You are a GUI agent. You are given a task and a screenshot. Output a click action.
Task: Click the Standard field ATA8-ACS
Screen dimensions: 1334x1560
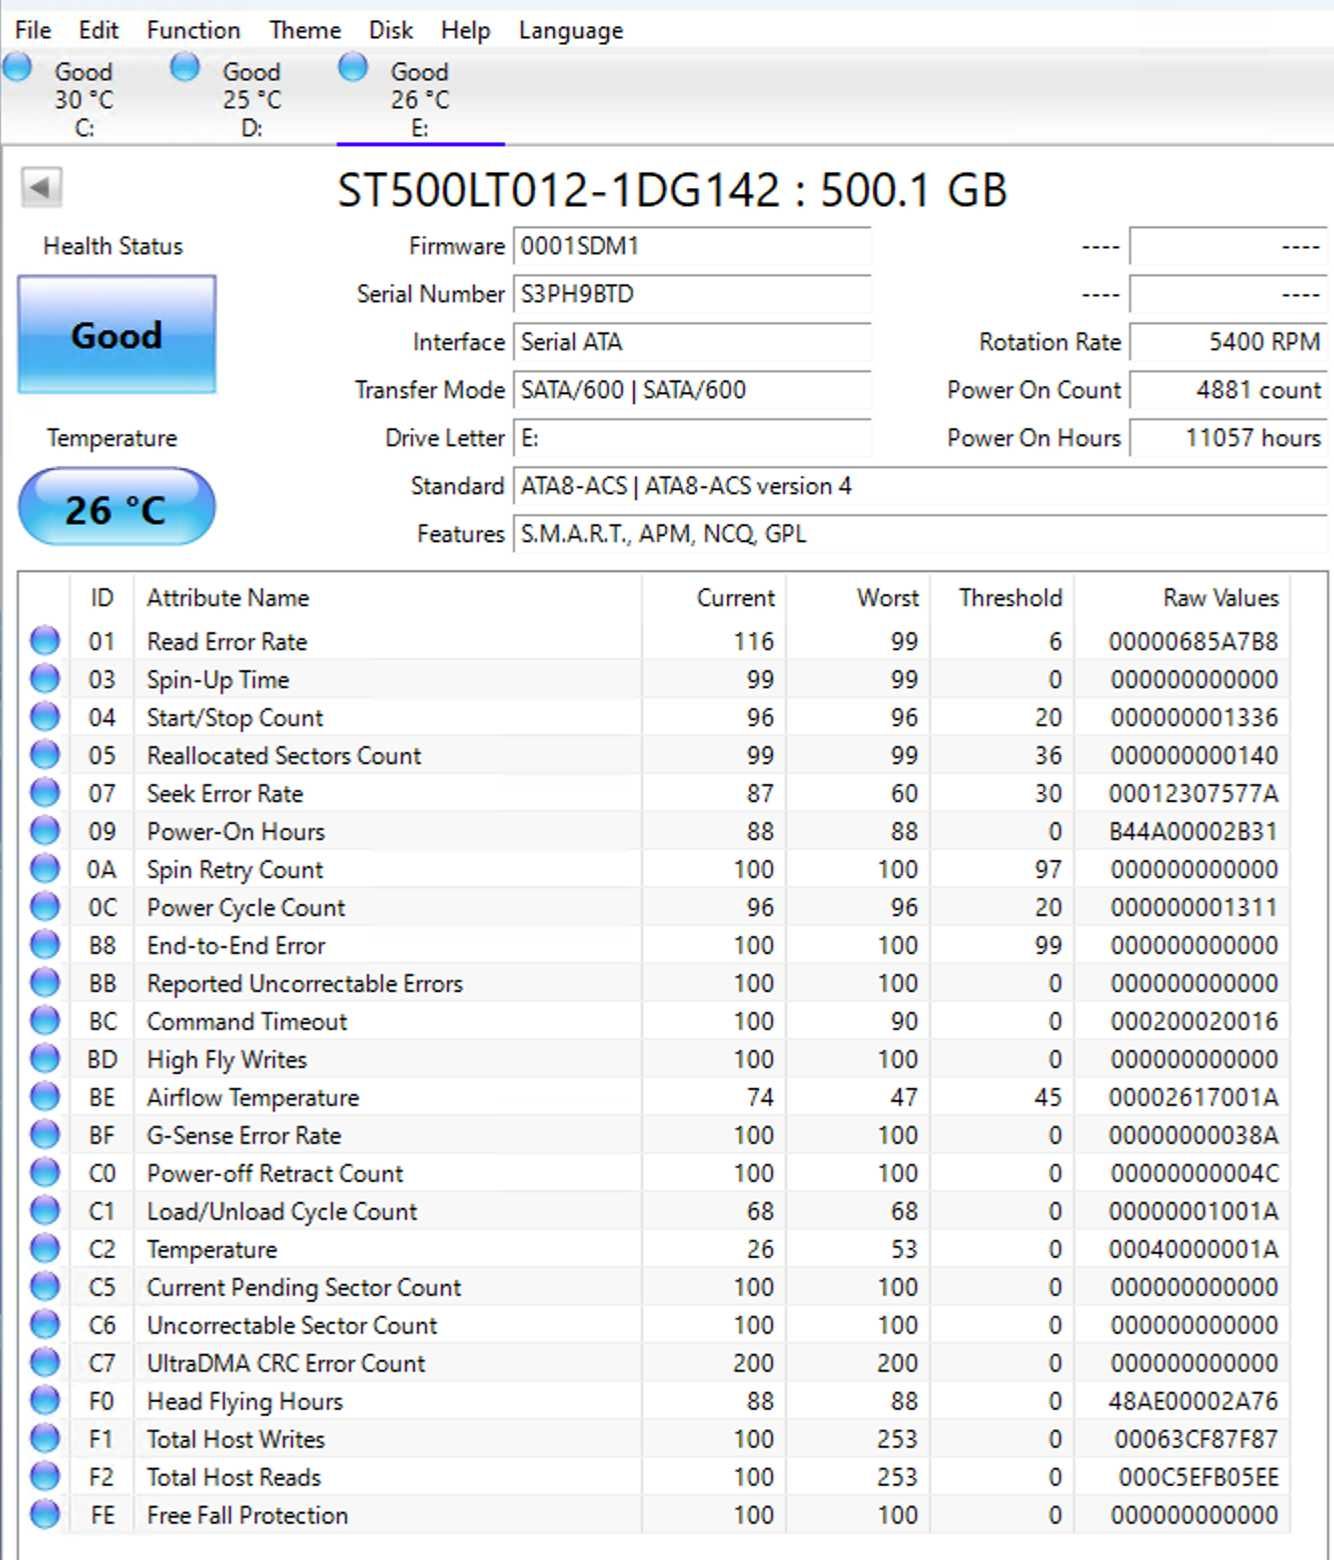[x=919, y=486]
